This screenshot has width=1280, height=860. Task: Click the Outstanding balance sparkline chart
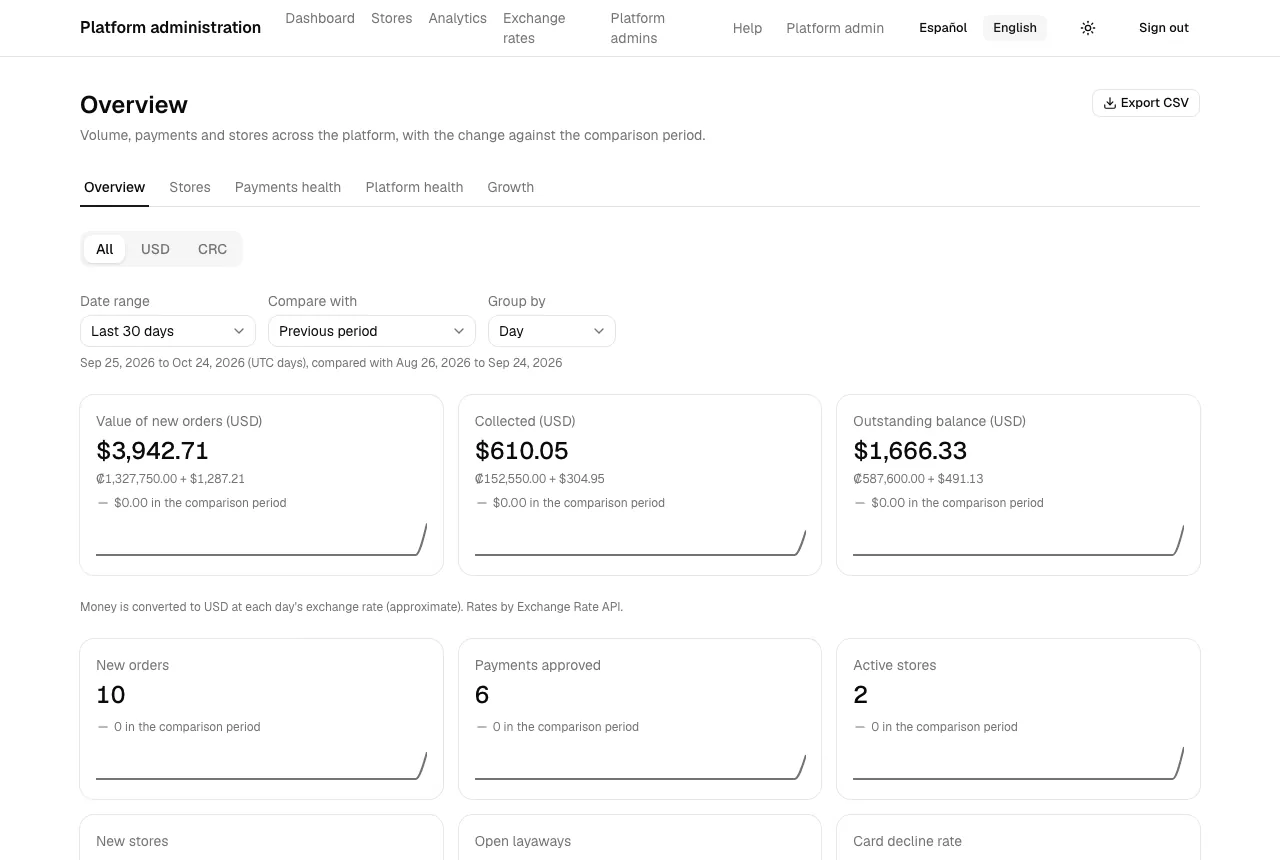pyautogui.click(x=1018, y=539)
